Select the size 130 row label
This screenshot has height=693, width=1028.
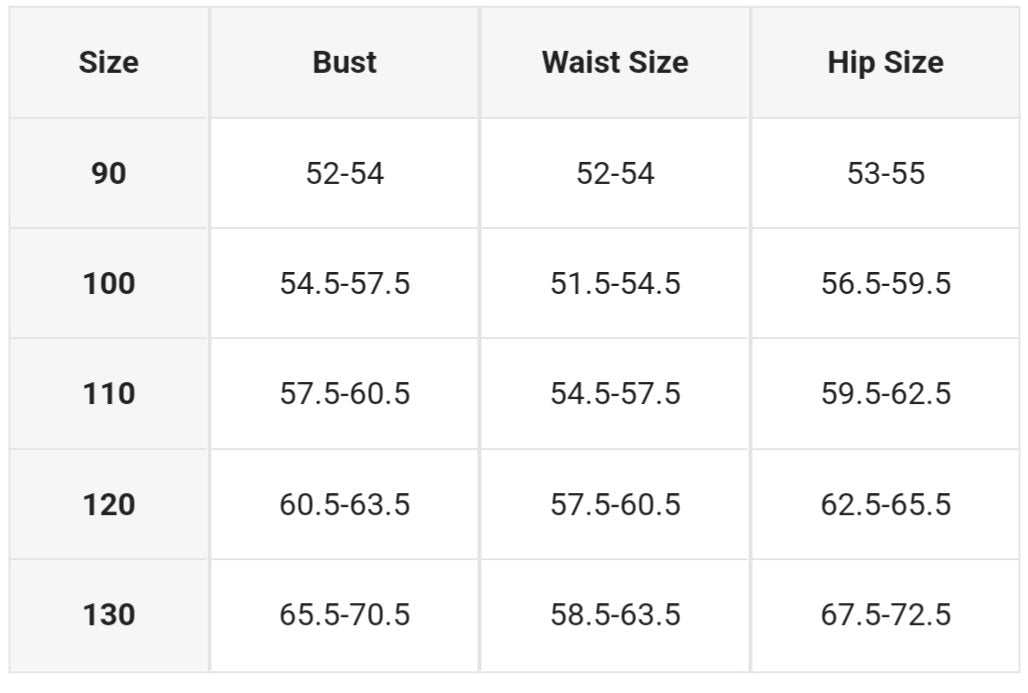pos(108,614)
